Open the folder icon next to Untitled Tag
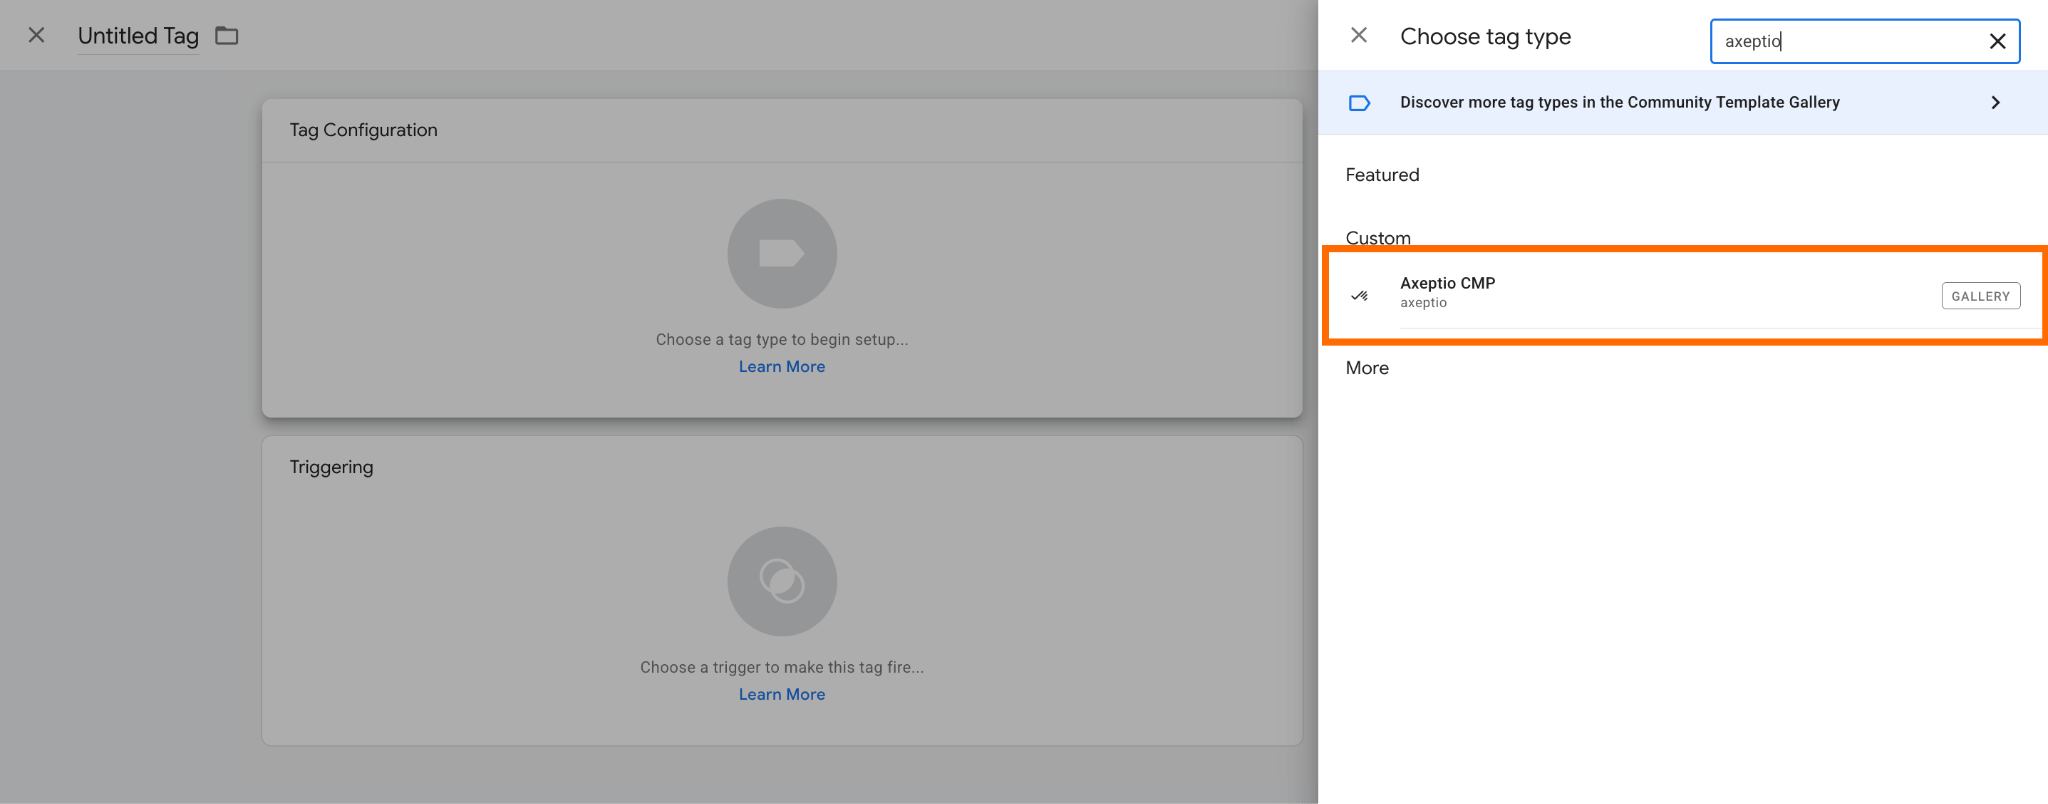This screenshot has width=2048, height=804. [227, 36]
